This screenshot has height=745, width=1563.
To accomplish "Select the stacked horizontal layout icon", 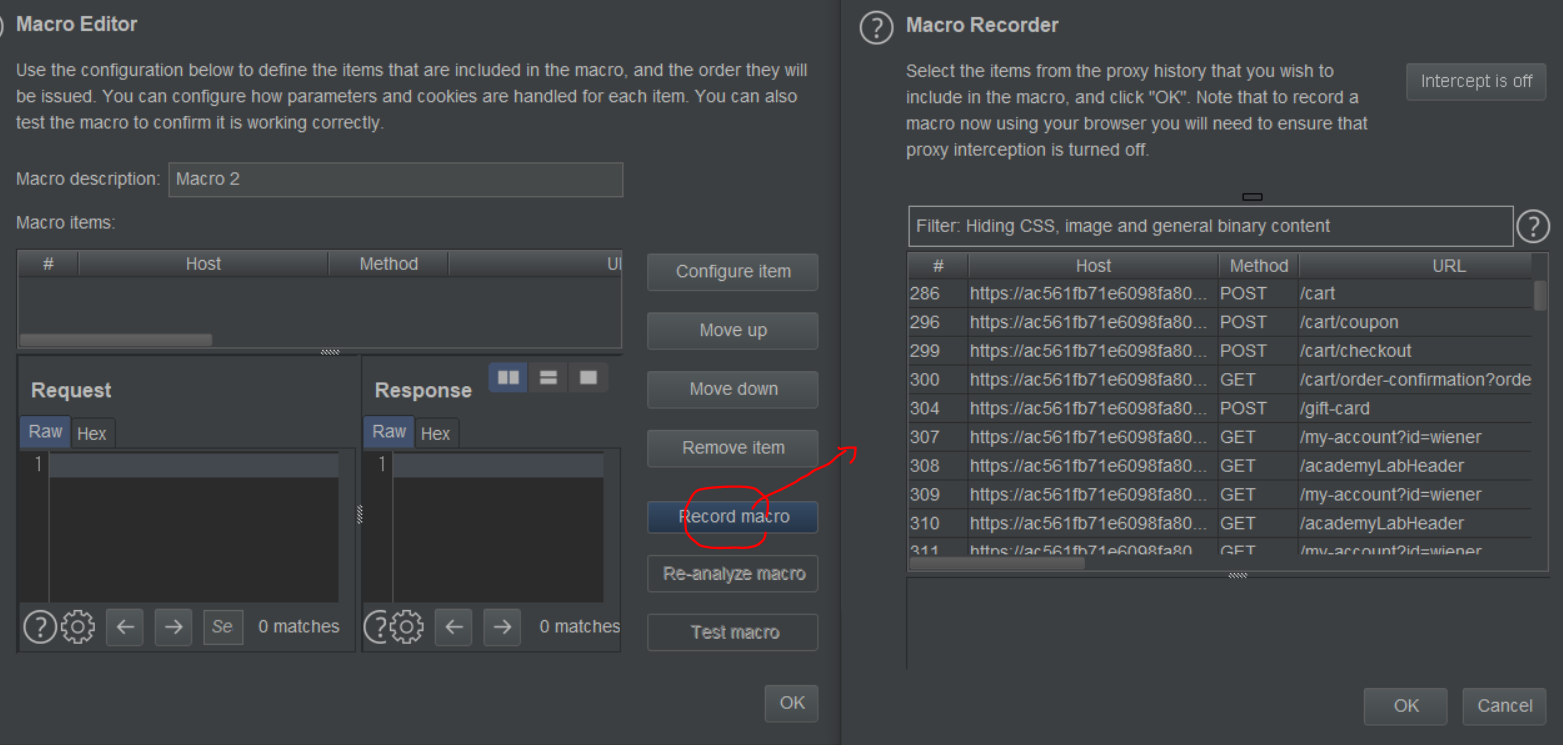I will coord(548,377).
